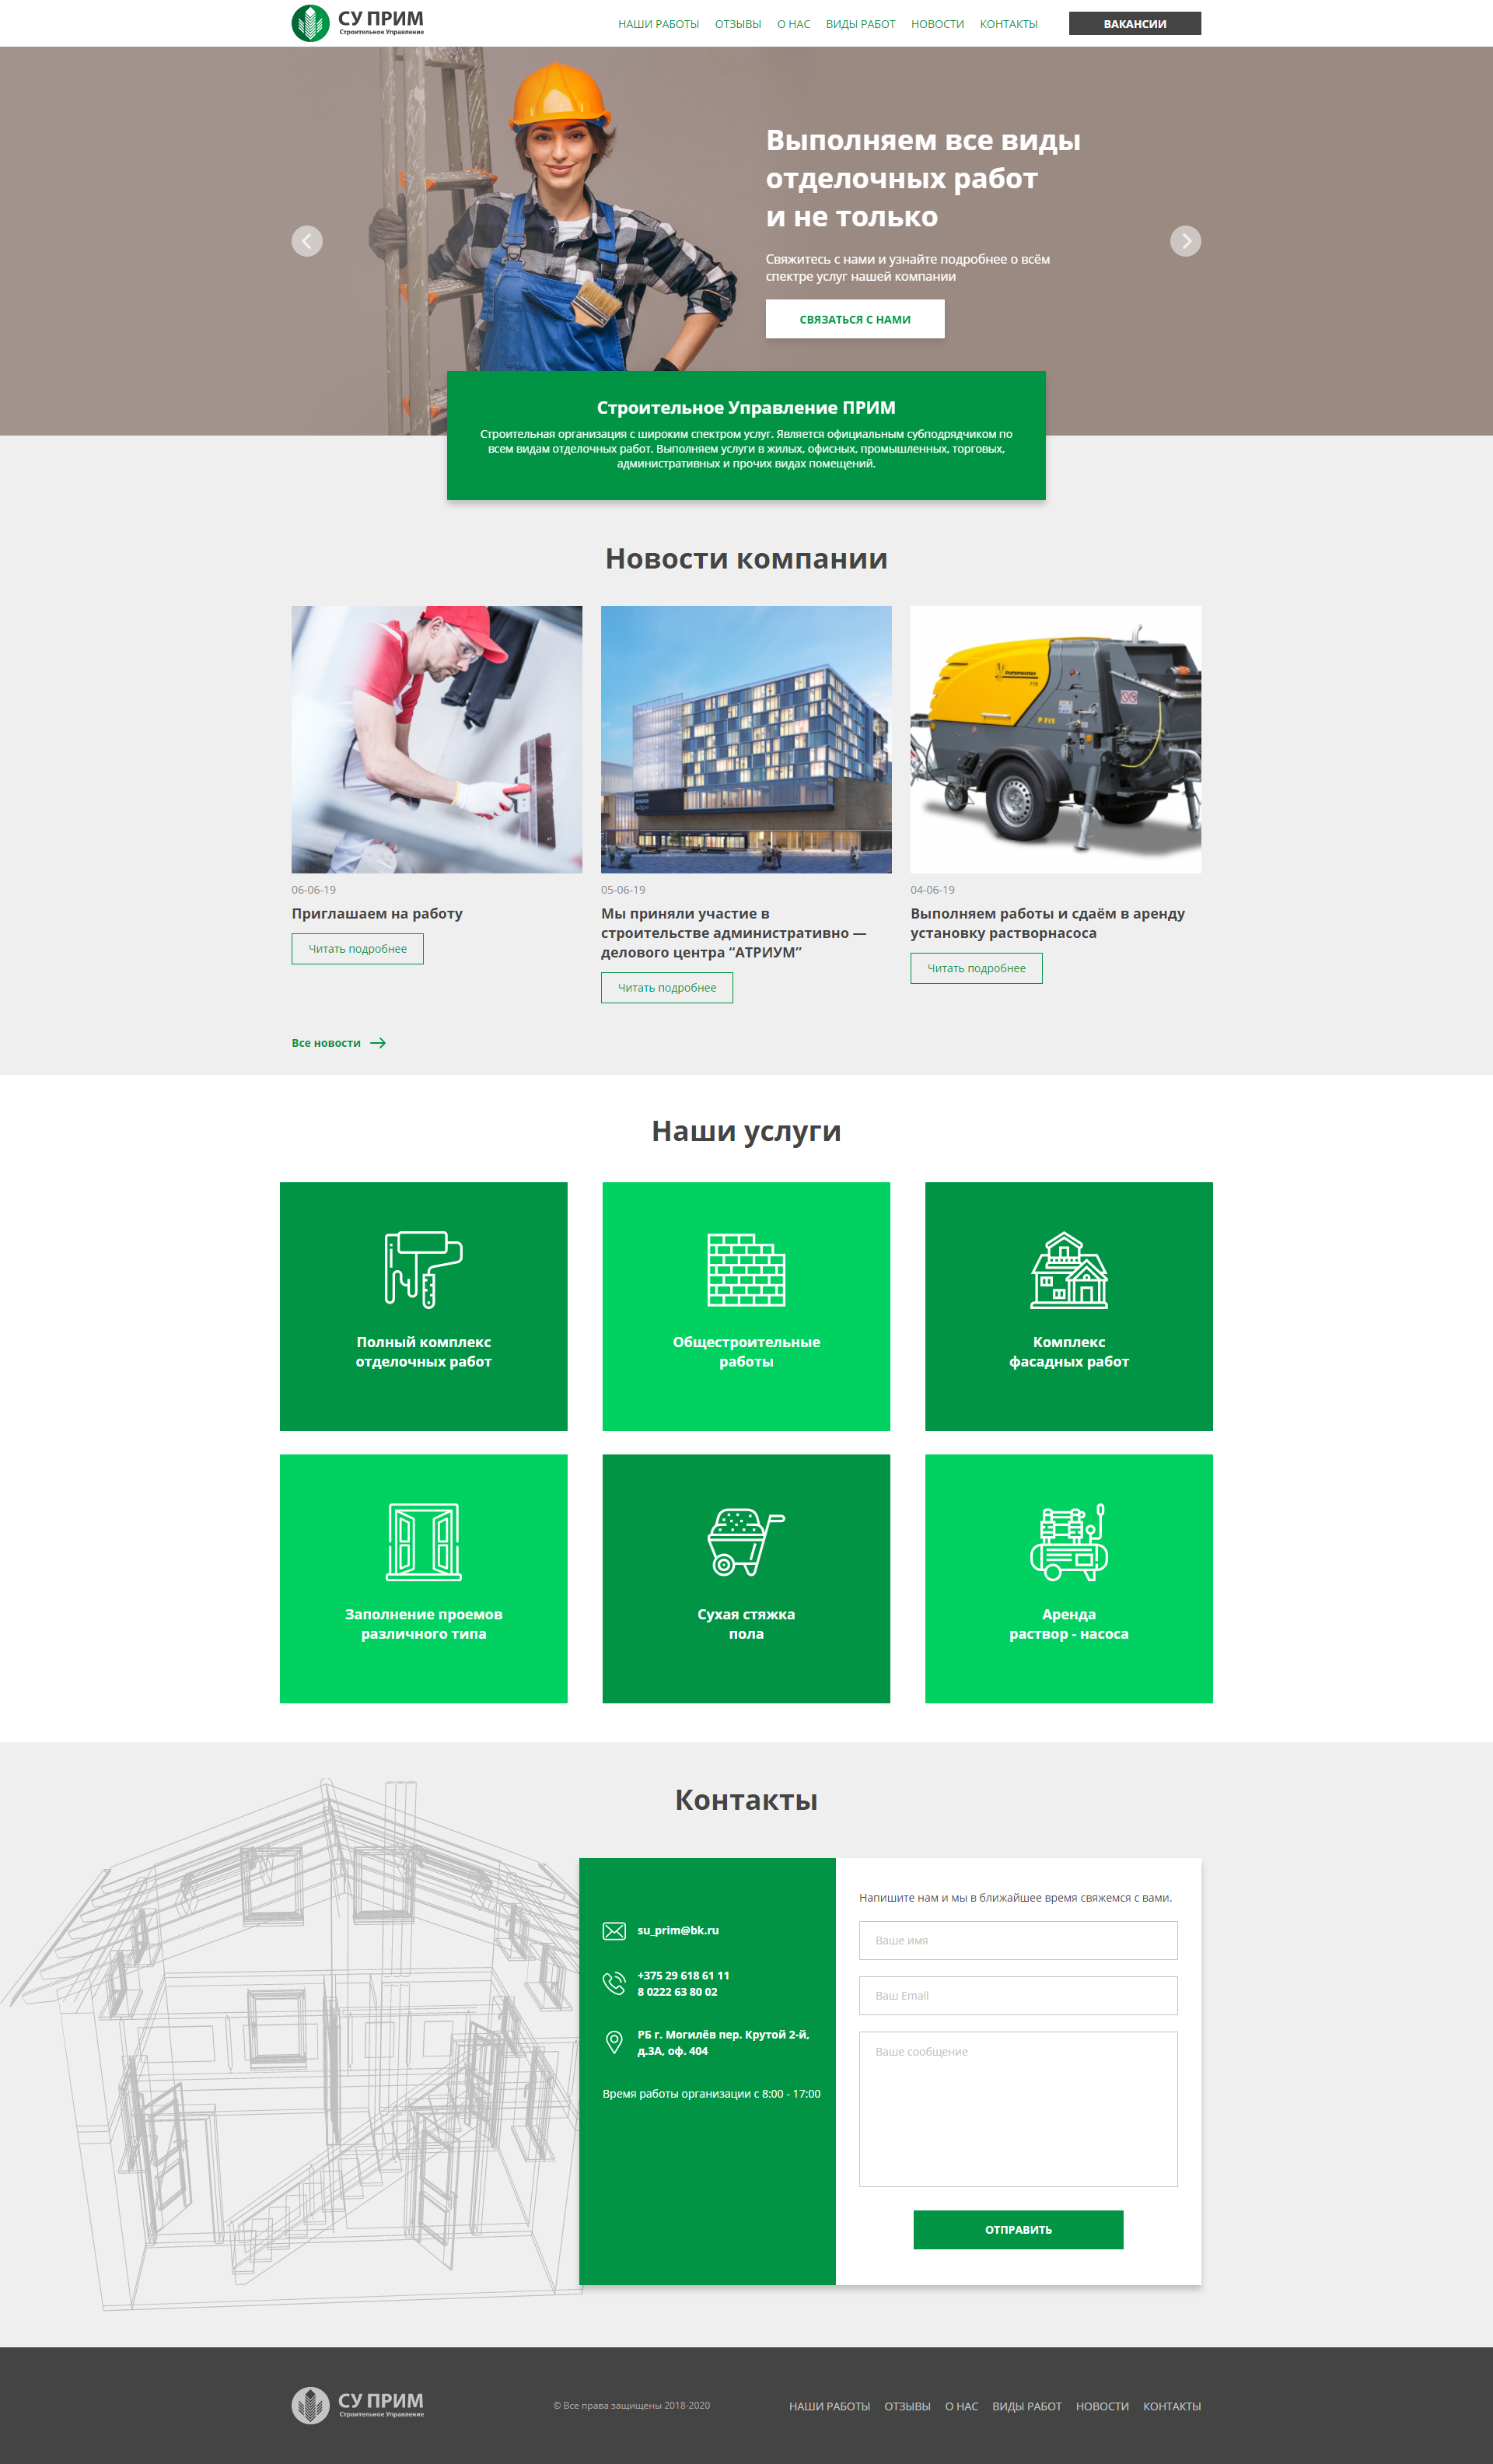Click the Строительное Управление ПРИМ heading
Viewport: 1493px width, 2464px height.
746,408
